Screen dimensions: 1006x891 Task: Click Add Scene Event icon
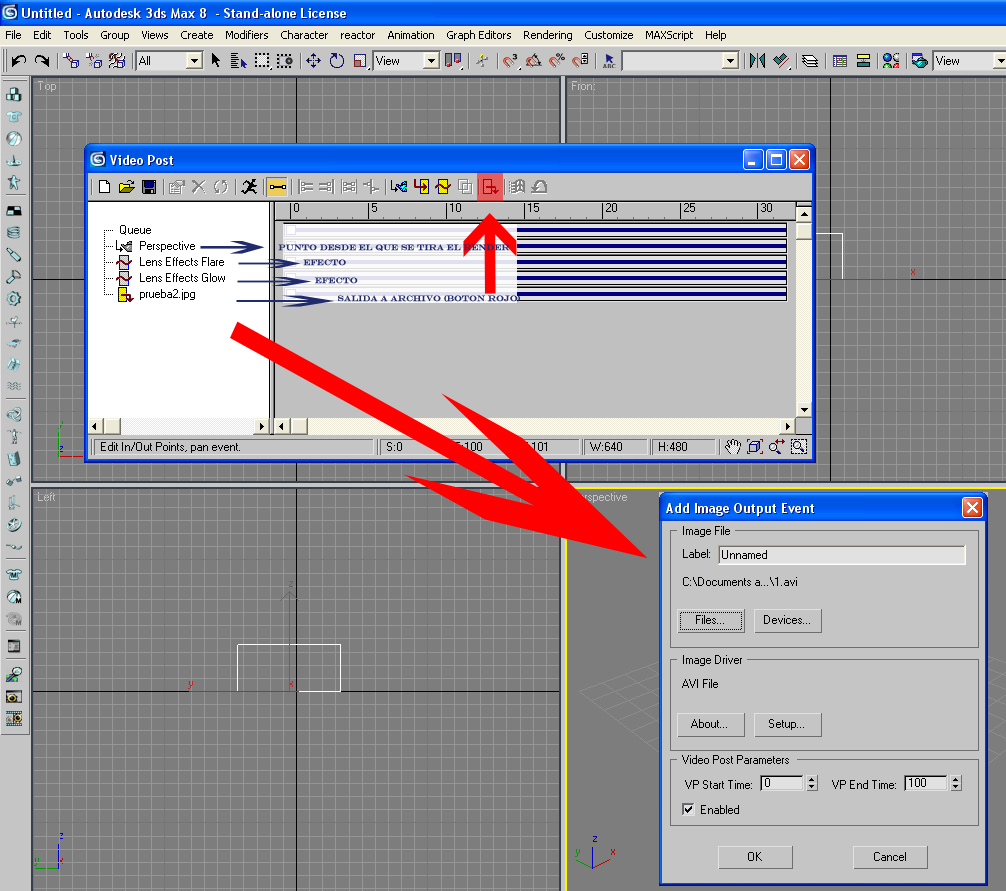point(398,187)
